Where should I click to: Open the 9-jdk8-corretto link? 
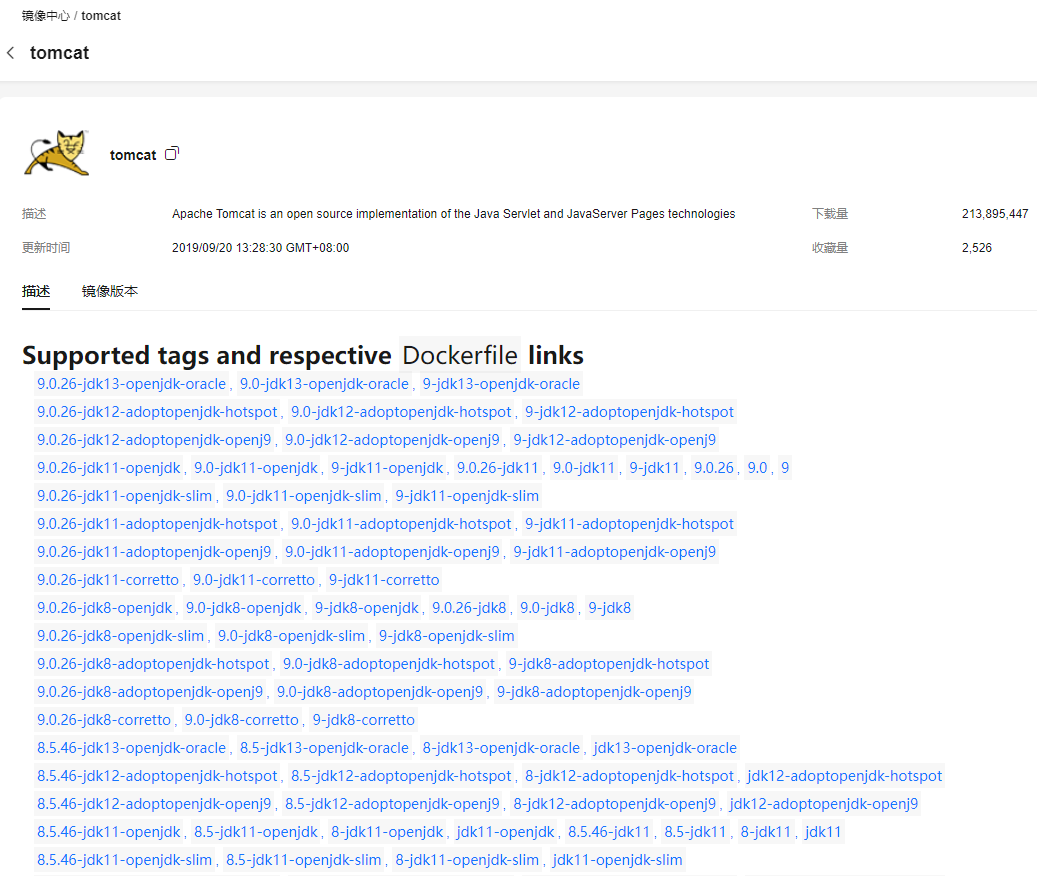[364, 720]
